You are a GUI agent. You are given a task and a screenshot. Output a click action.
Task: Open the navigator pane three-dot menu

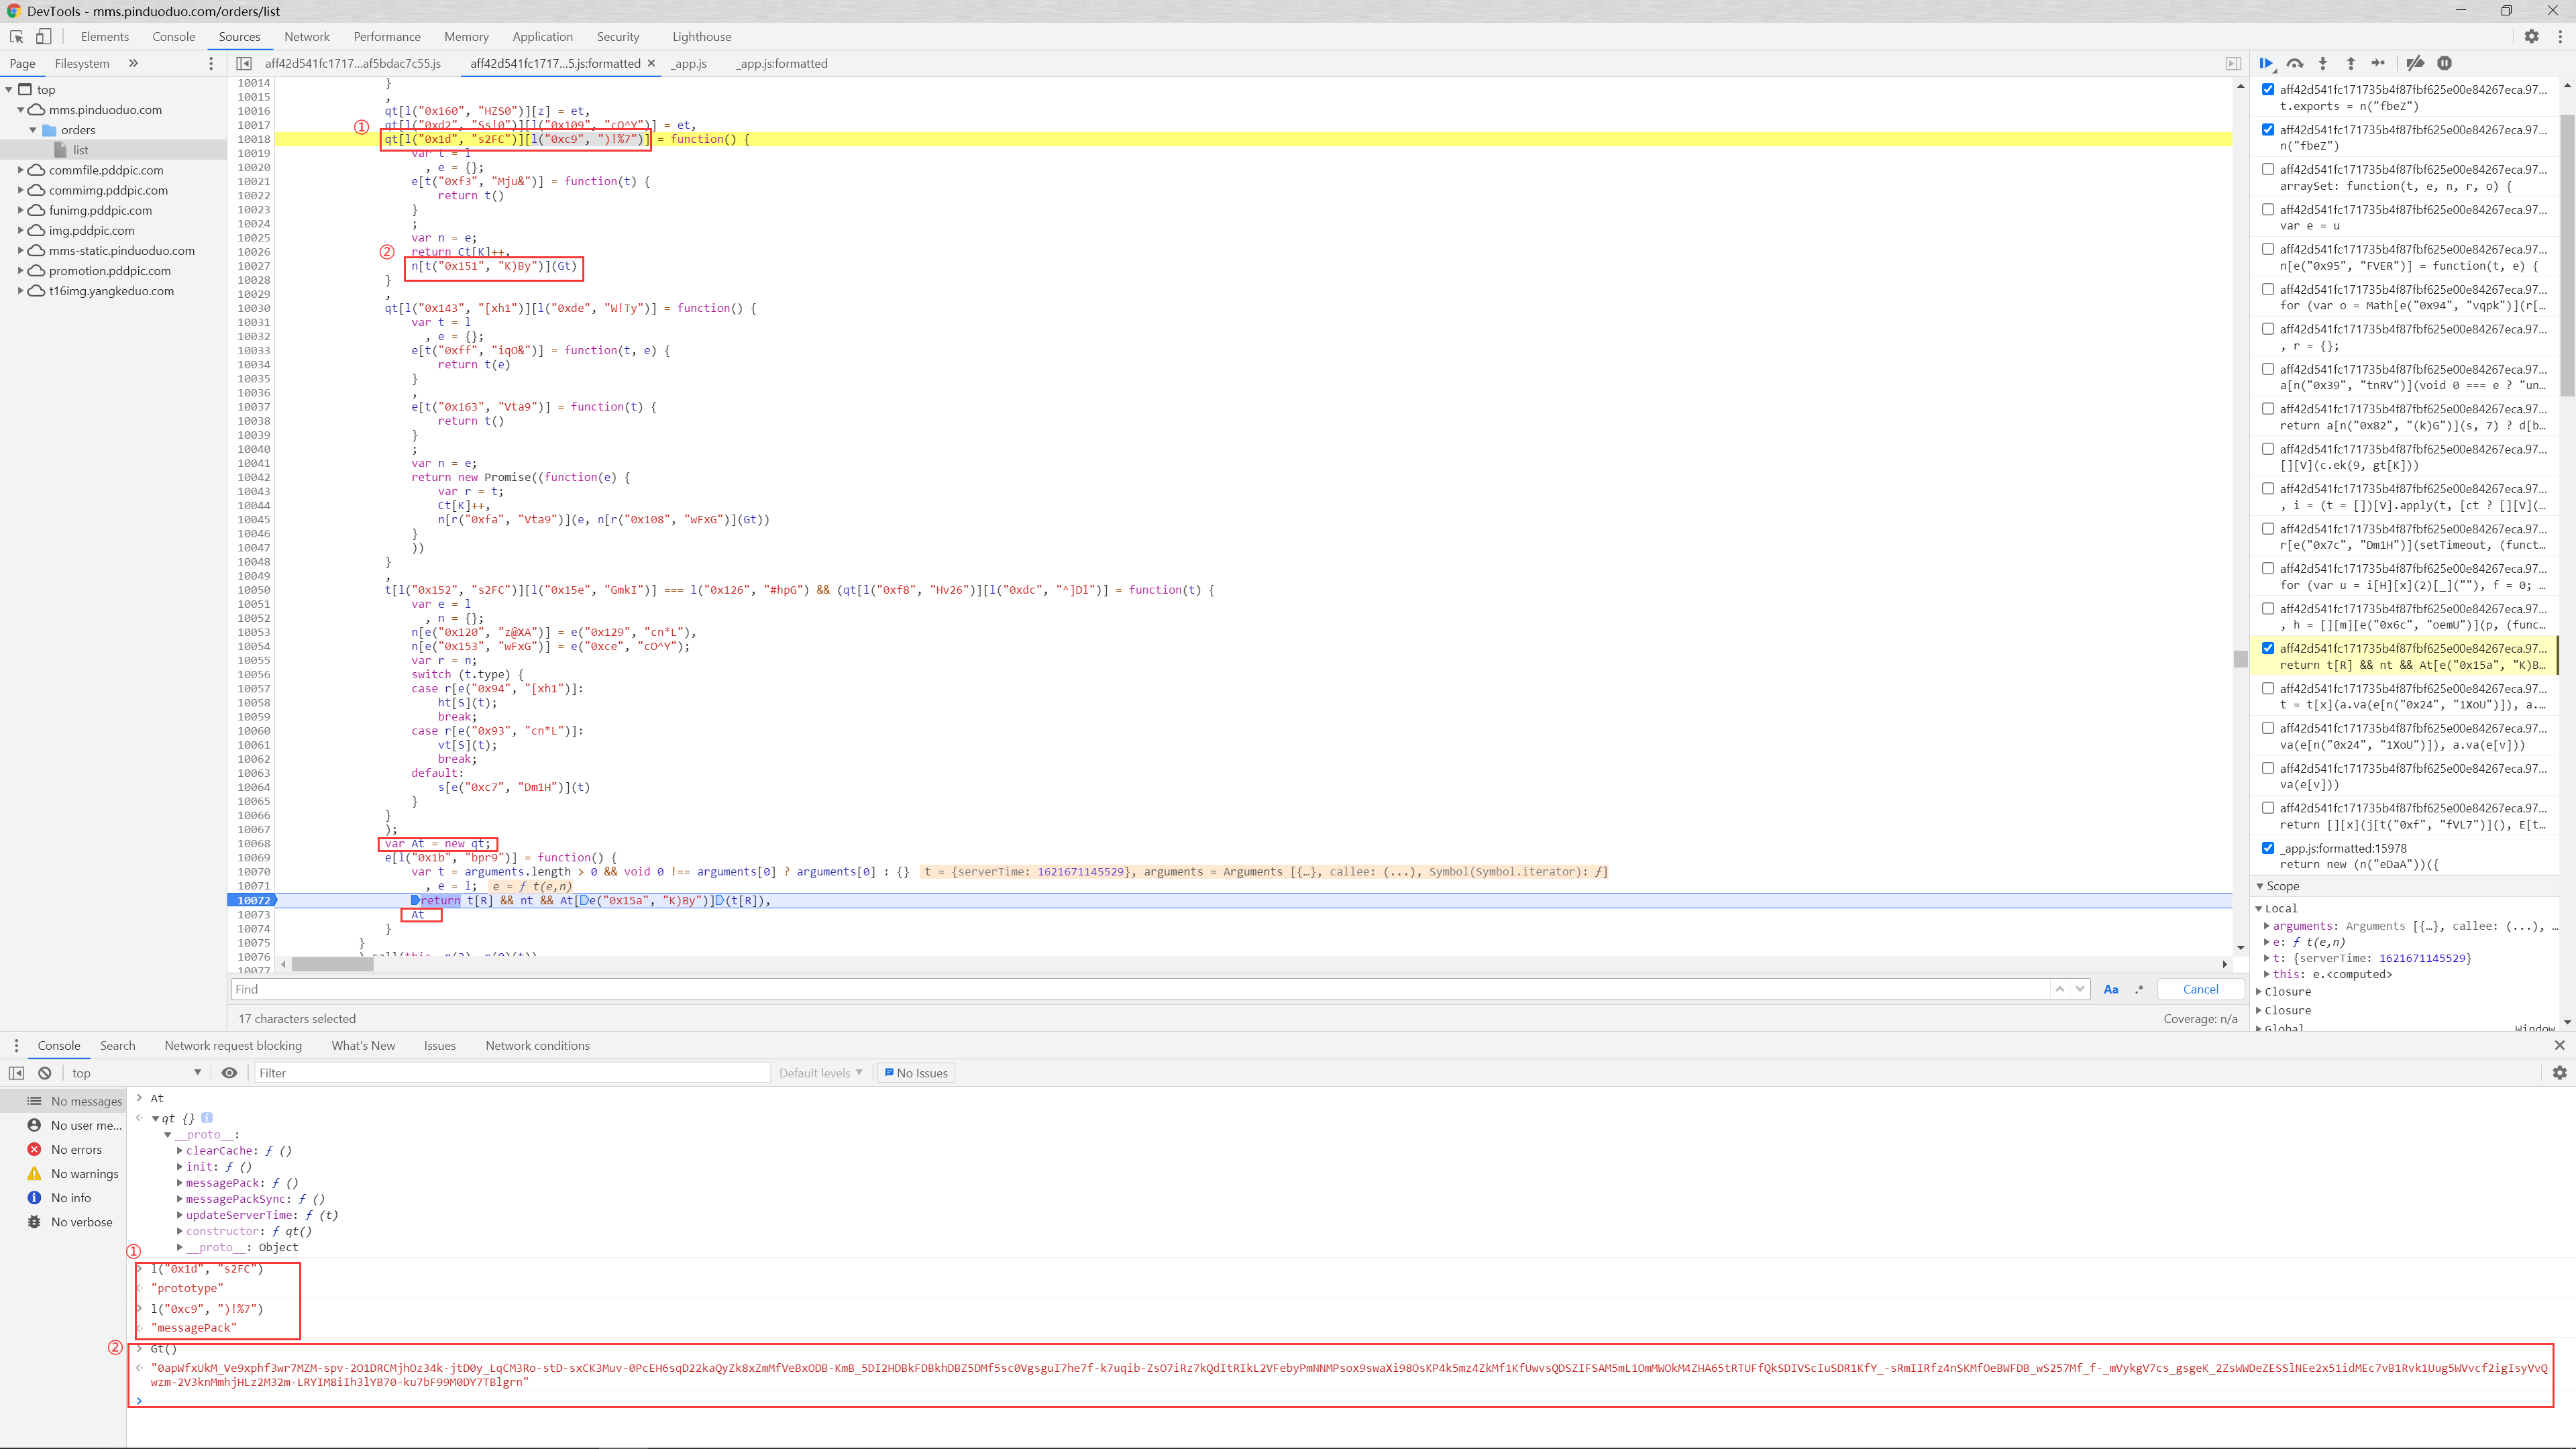point(210,63)
